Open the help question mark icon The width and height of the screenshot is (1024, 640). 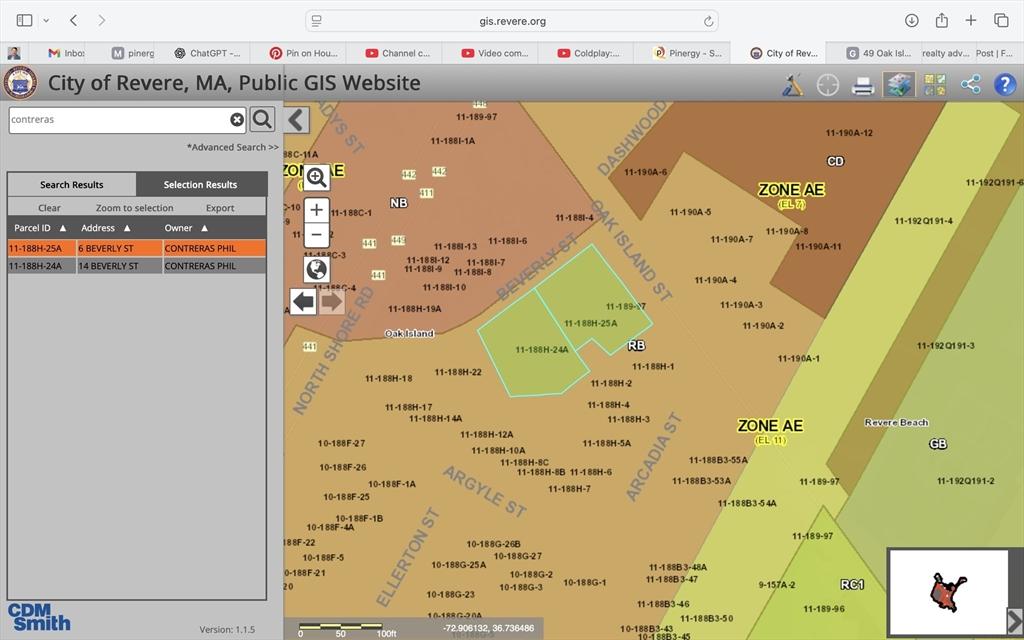tap(1005, 85)
